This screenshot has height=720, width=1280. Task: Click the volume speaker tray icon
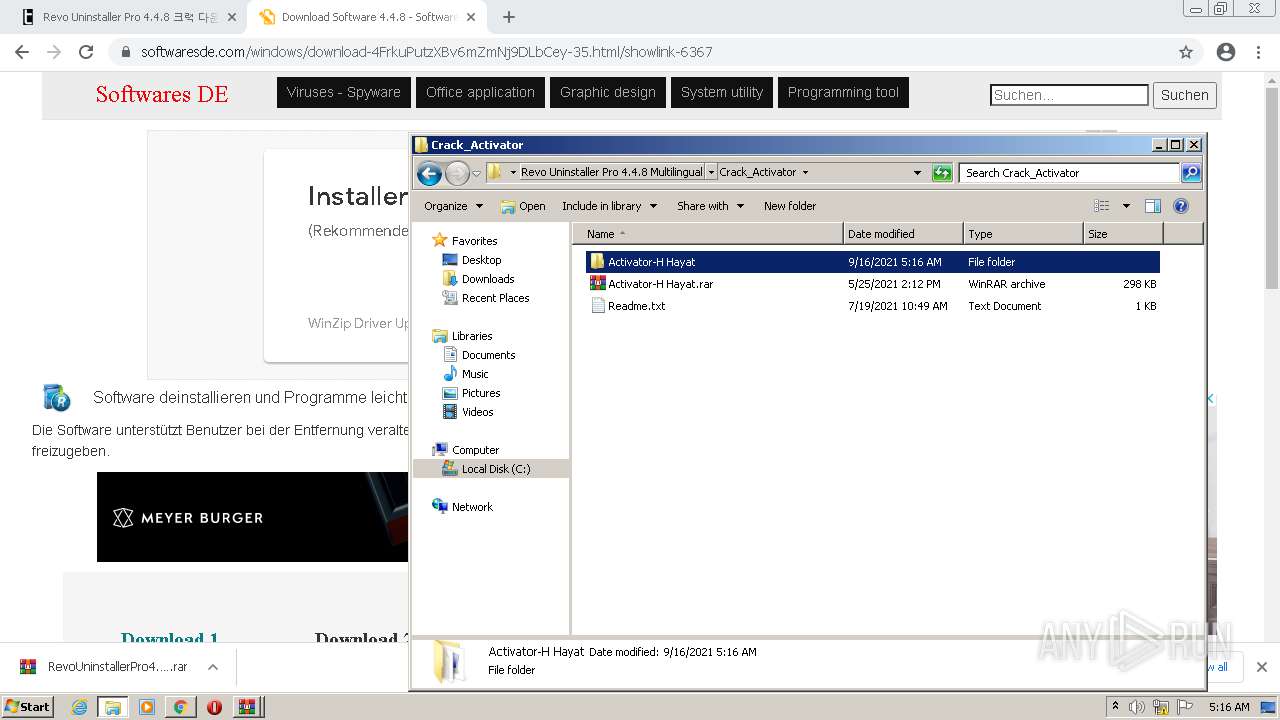[1136, 707]
